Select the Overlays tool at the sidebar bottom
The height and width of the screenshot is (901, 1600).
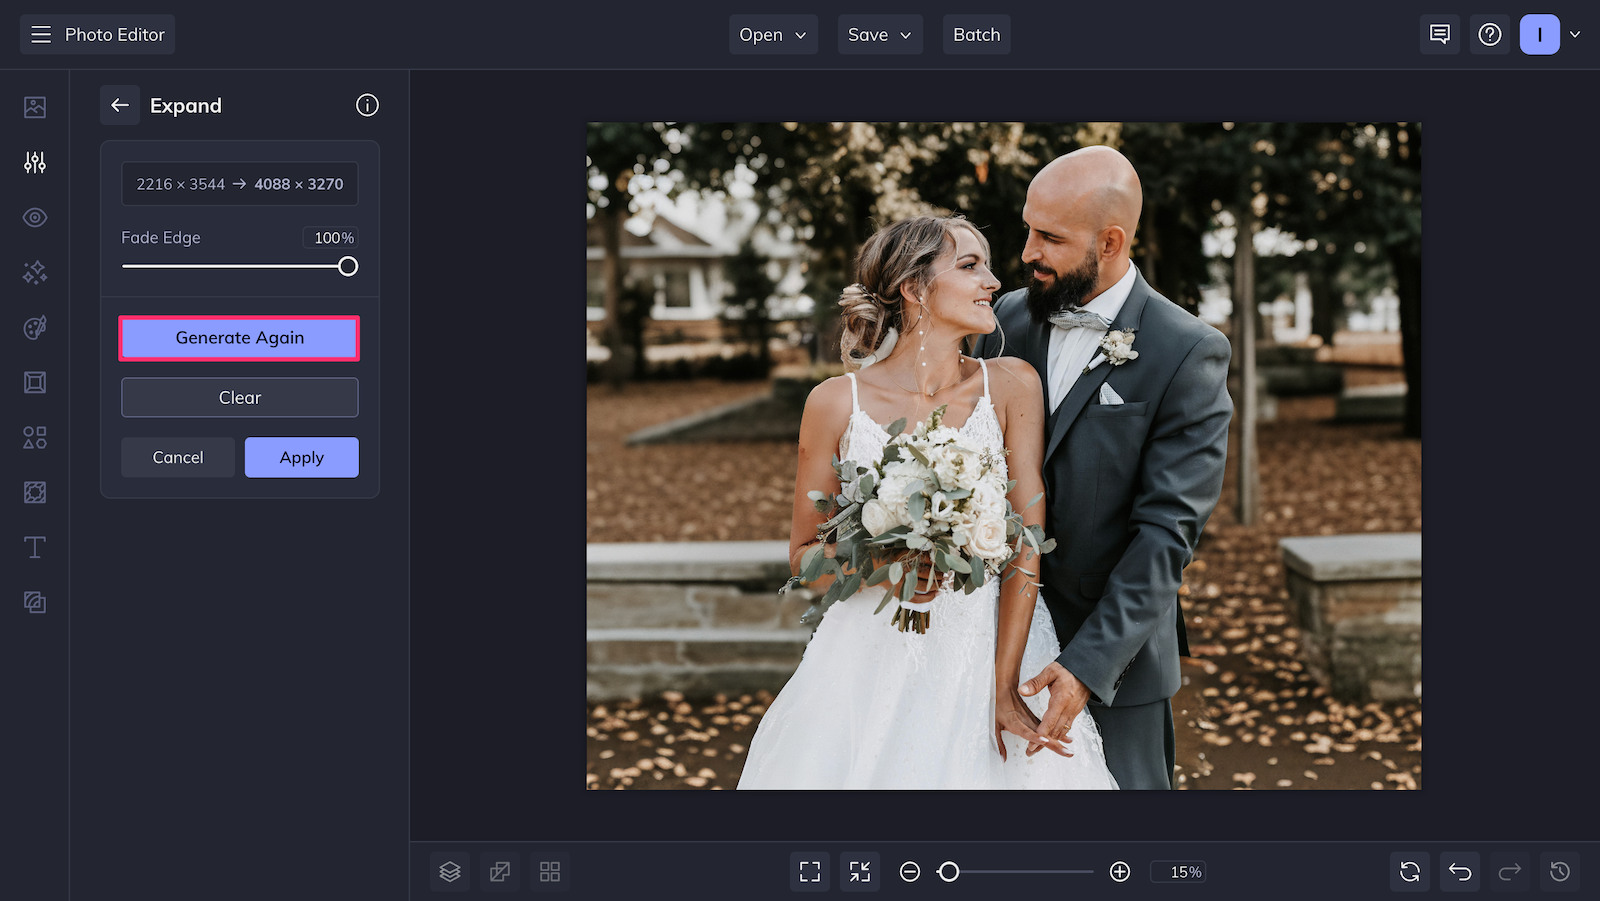coord(34,602)
